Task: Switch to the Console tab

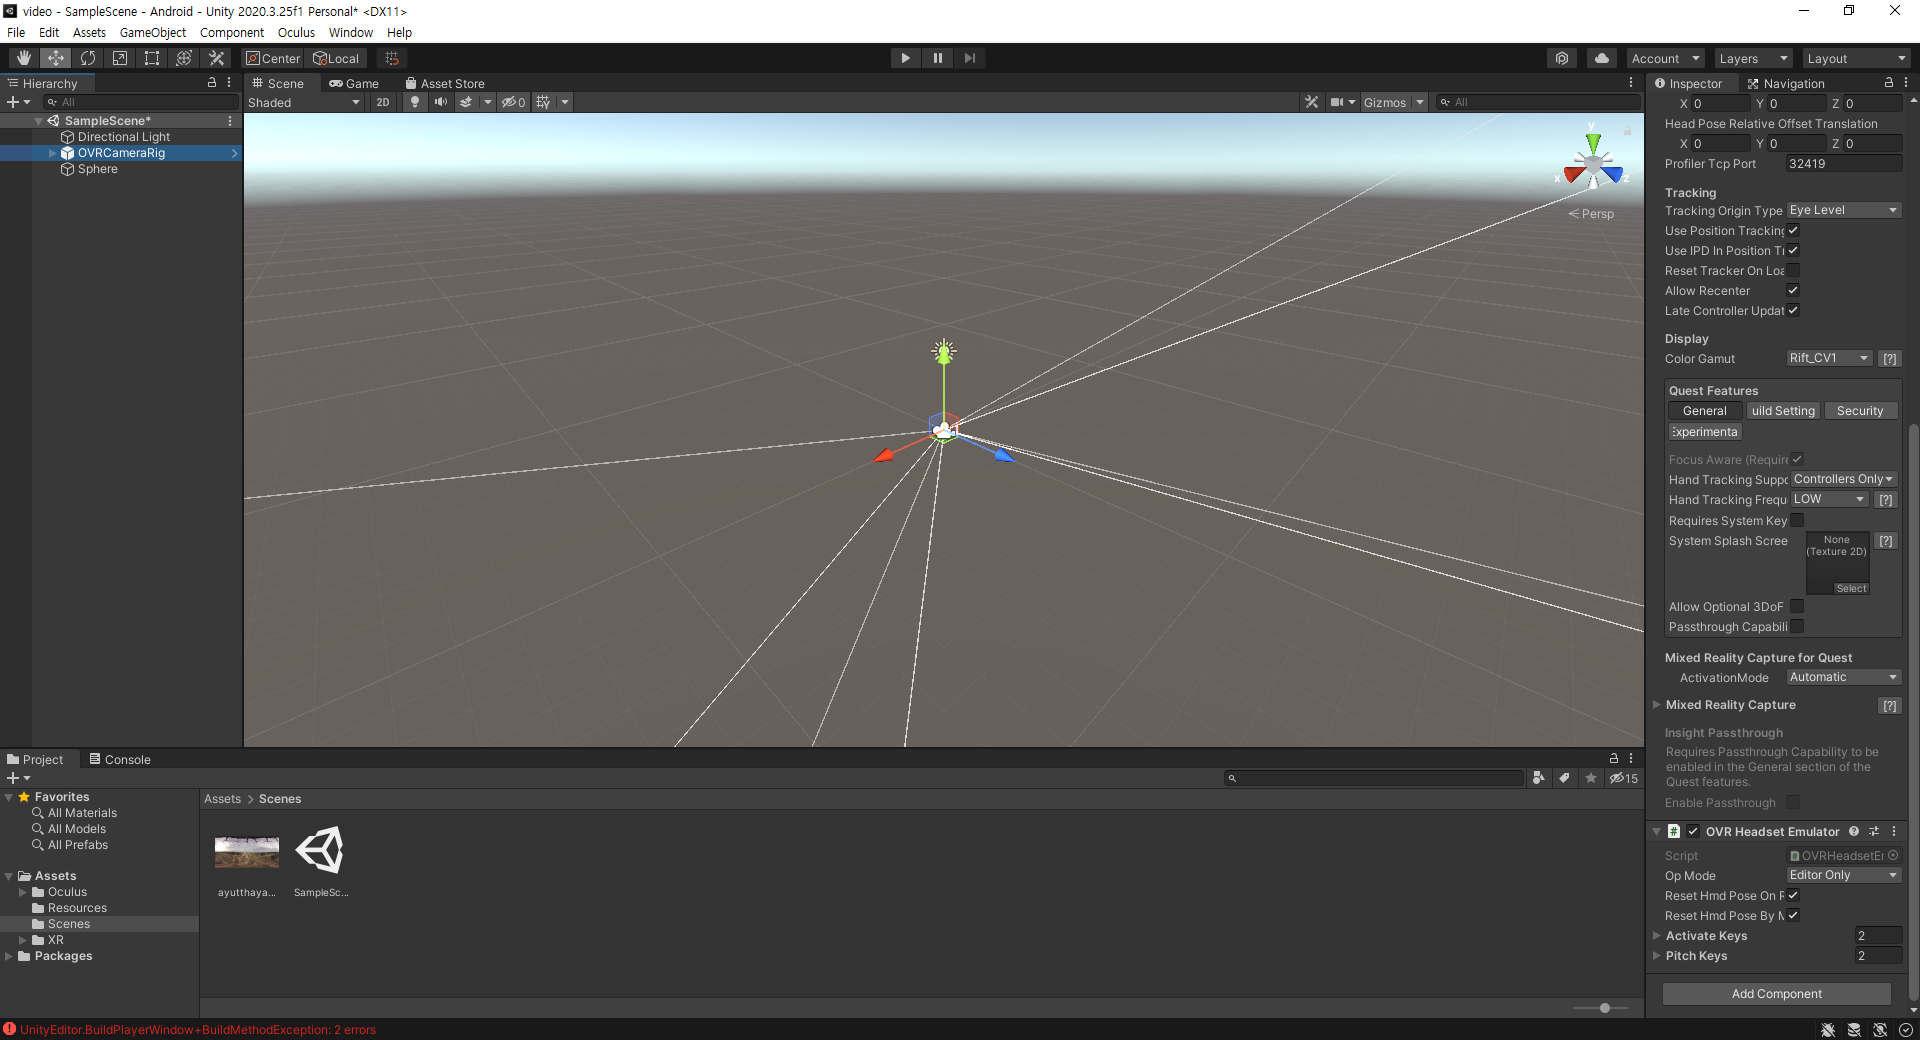Action: click(120, 759)
